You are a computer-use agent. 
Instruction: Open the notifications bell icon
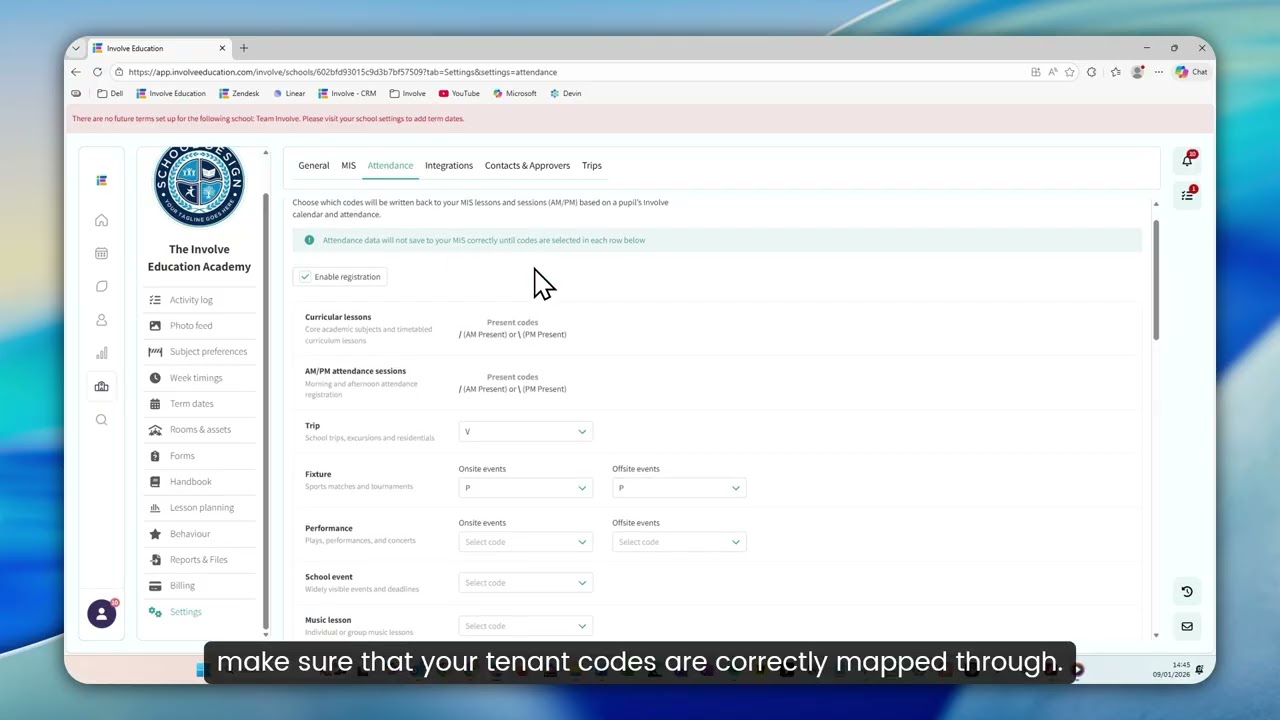point(1187,160)
